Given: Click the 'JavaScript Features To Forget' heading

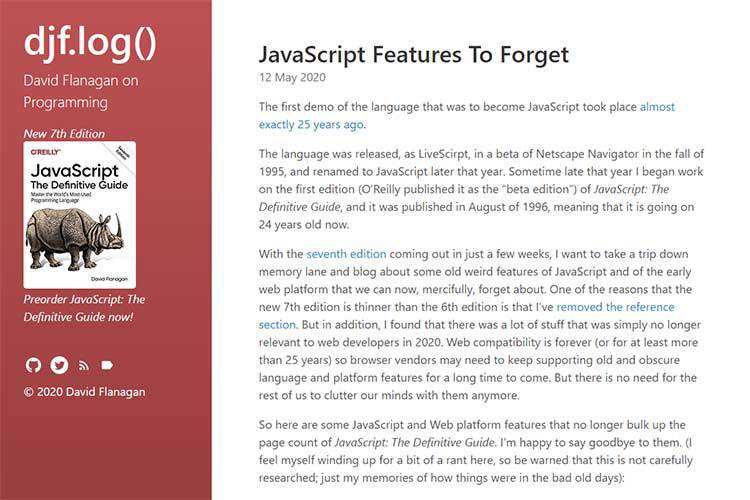Looking at the screenshot, I should (x=413, y=54).
